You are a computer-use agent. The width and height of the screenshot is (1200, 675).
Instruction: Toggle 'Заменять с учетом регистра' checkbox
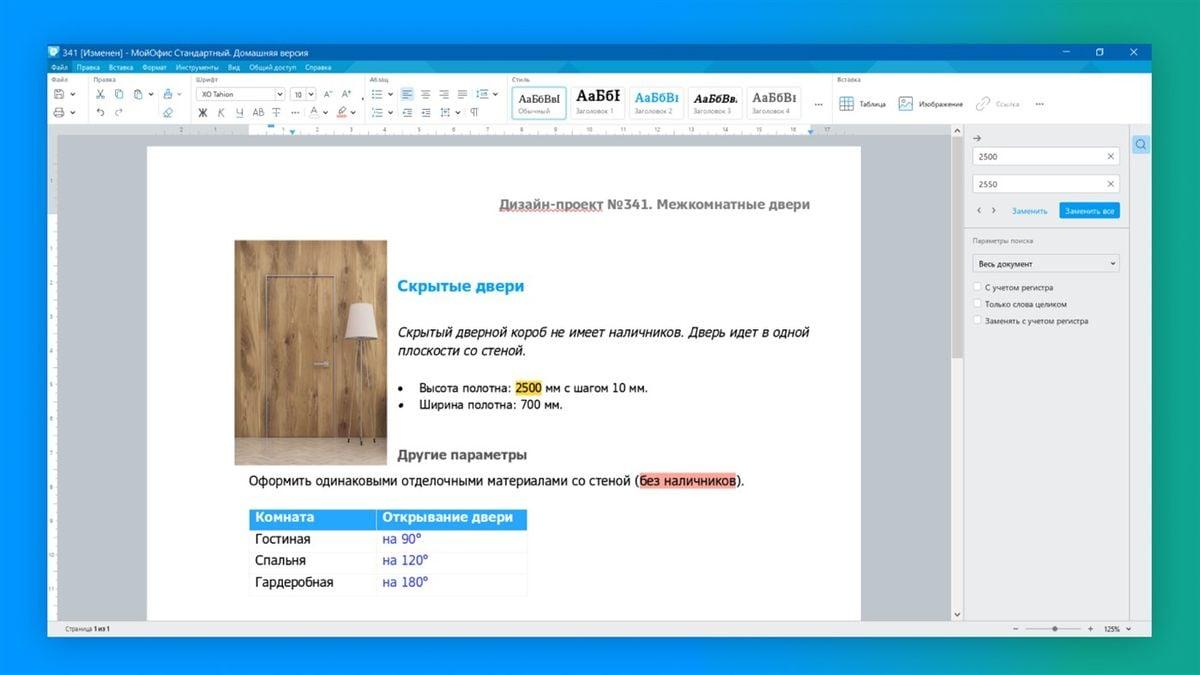click(x=977, y=321)
